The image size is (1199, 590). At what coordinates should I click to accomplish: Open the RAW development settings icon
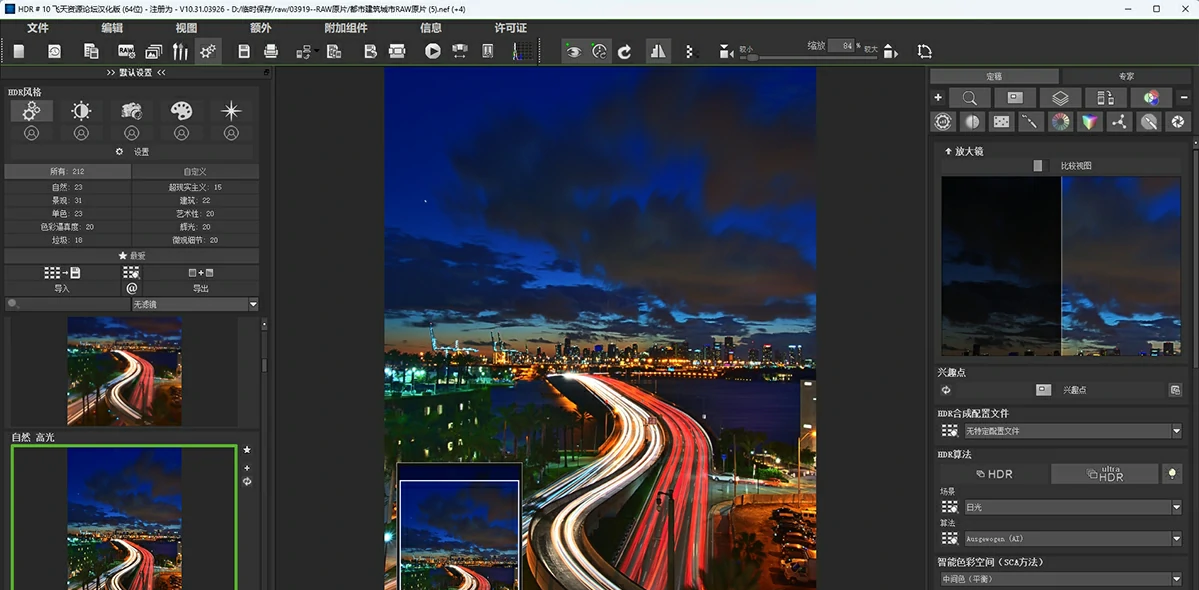[x=126, y=51]
